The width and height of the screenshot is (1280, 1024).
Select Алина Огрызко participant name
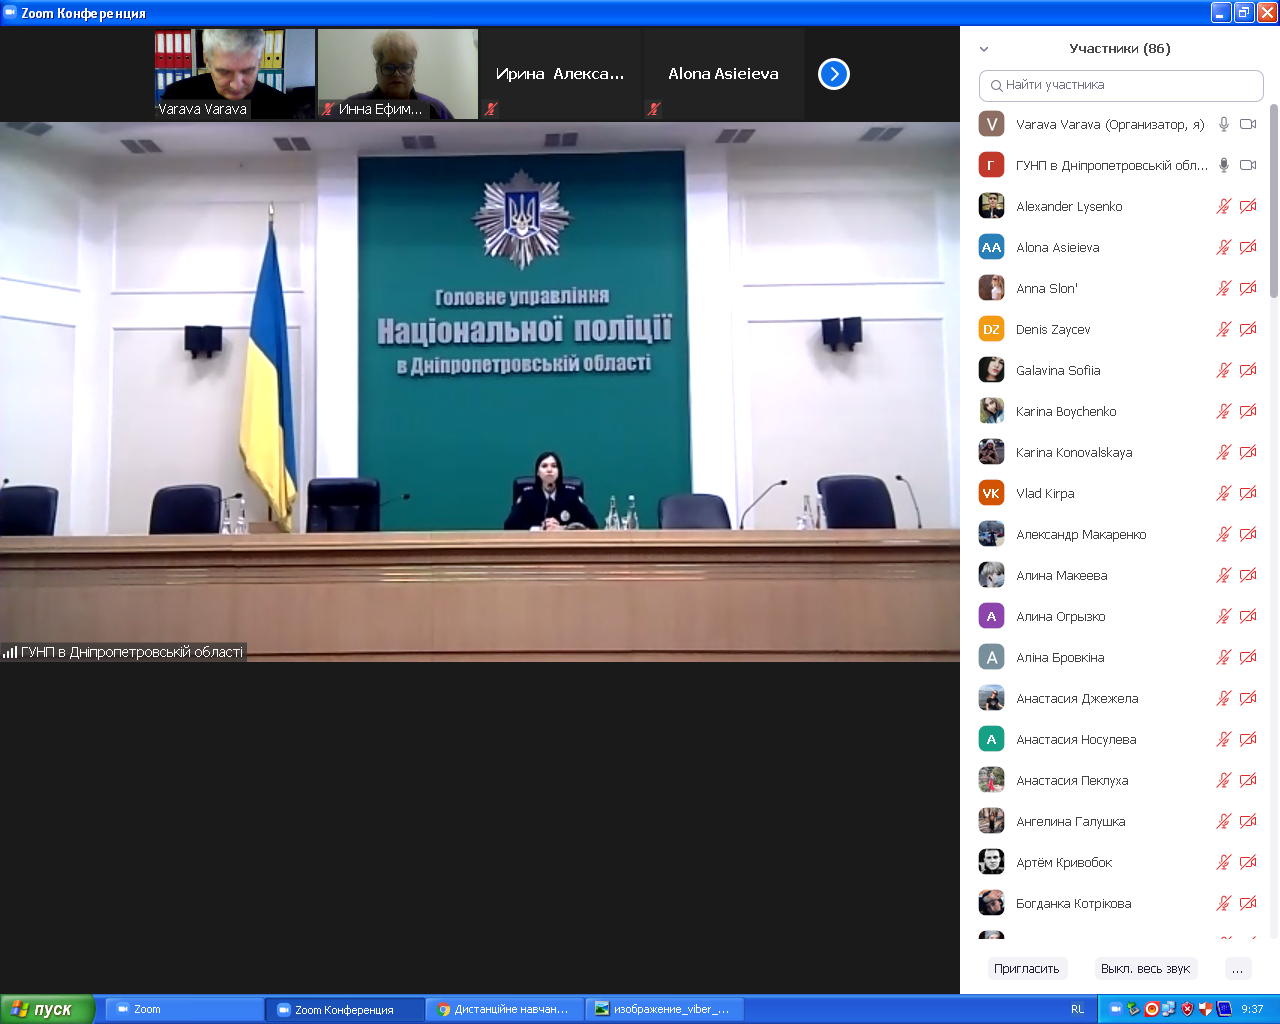[1060, 616]
